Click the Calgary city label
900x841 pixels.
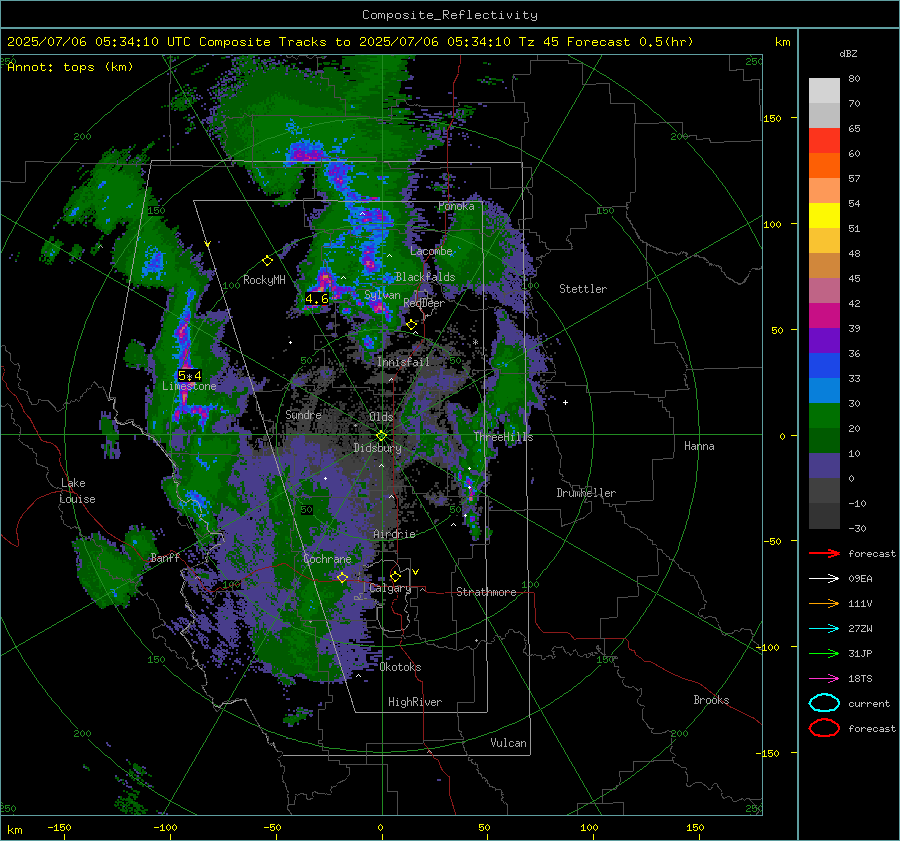click(390, 588)
